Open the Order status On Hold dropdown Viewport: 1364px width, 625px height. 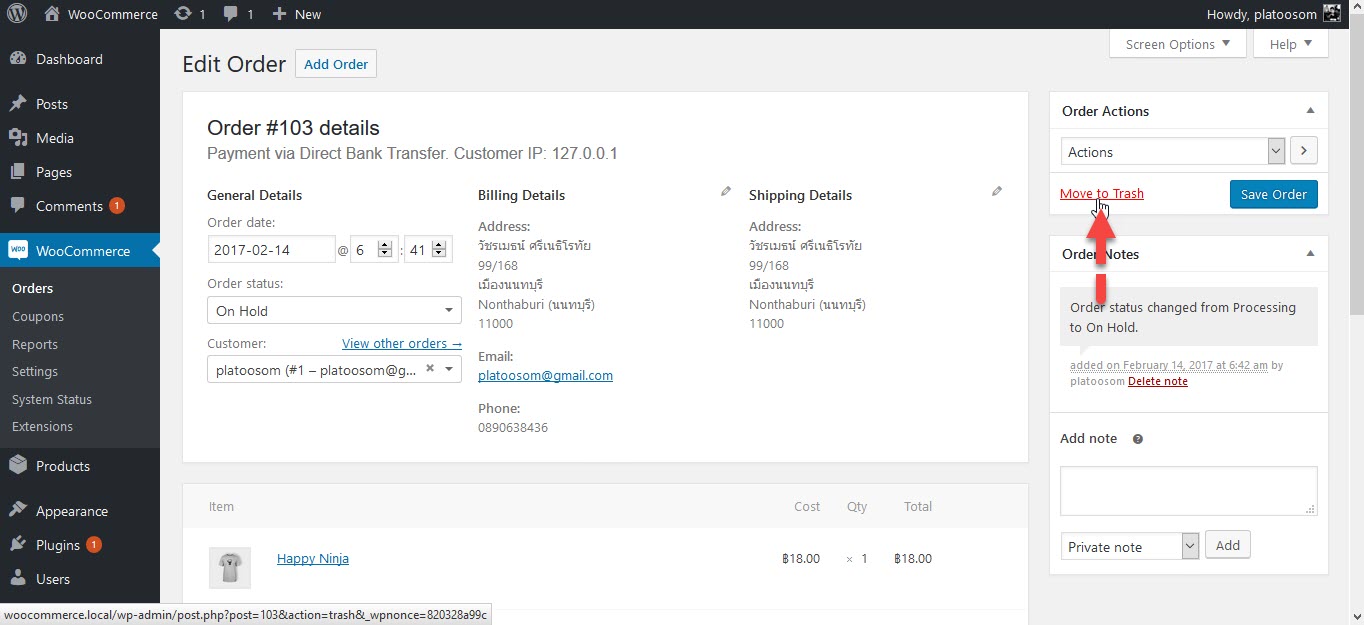click(x=334, y=311)
